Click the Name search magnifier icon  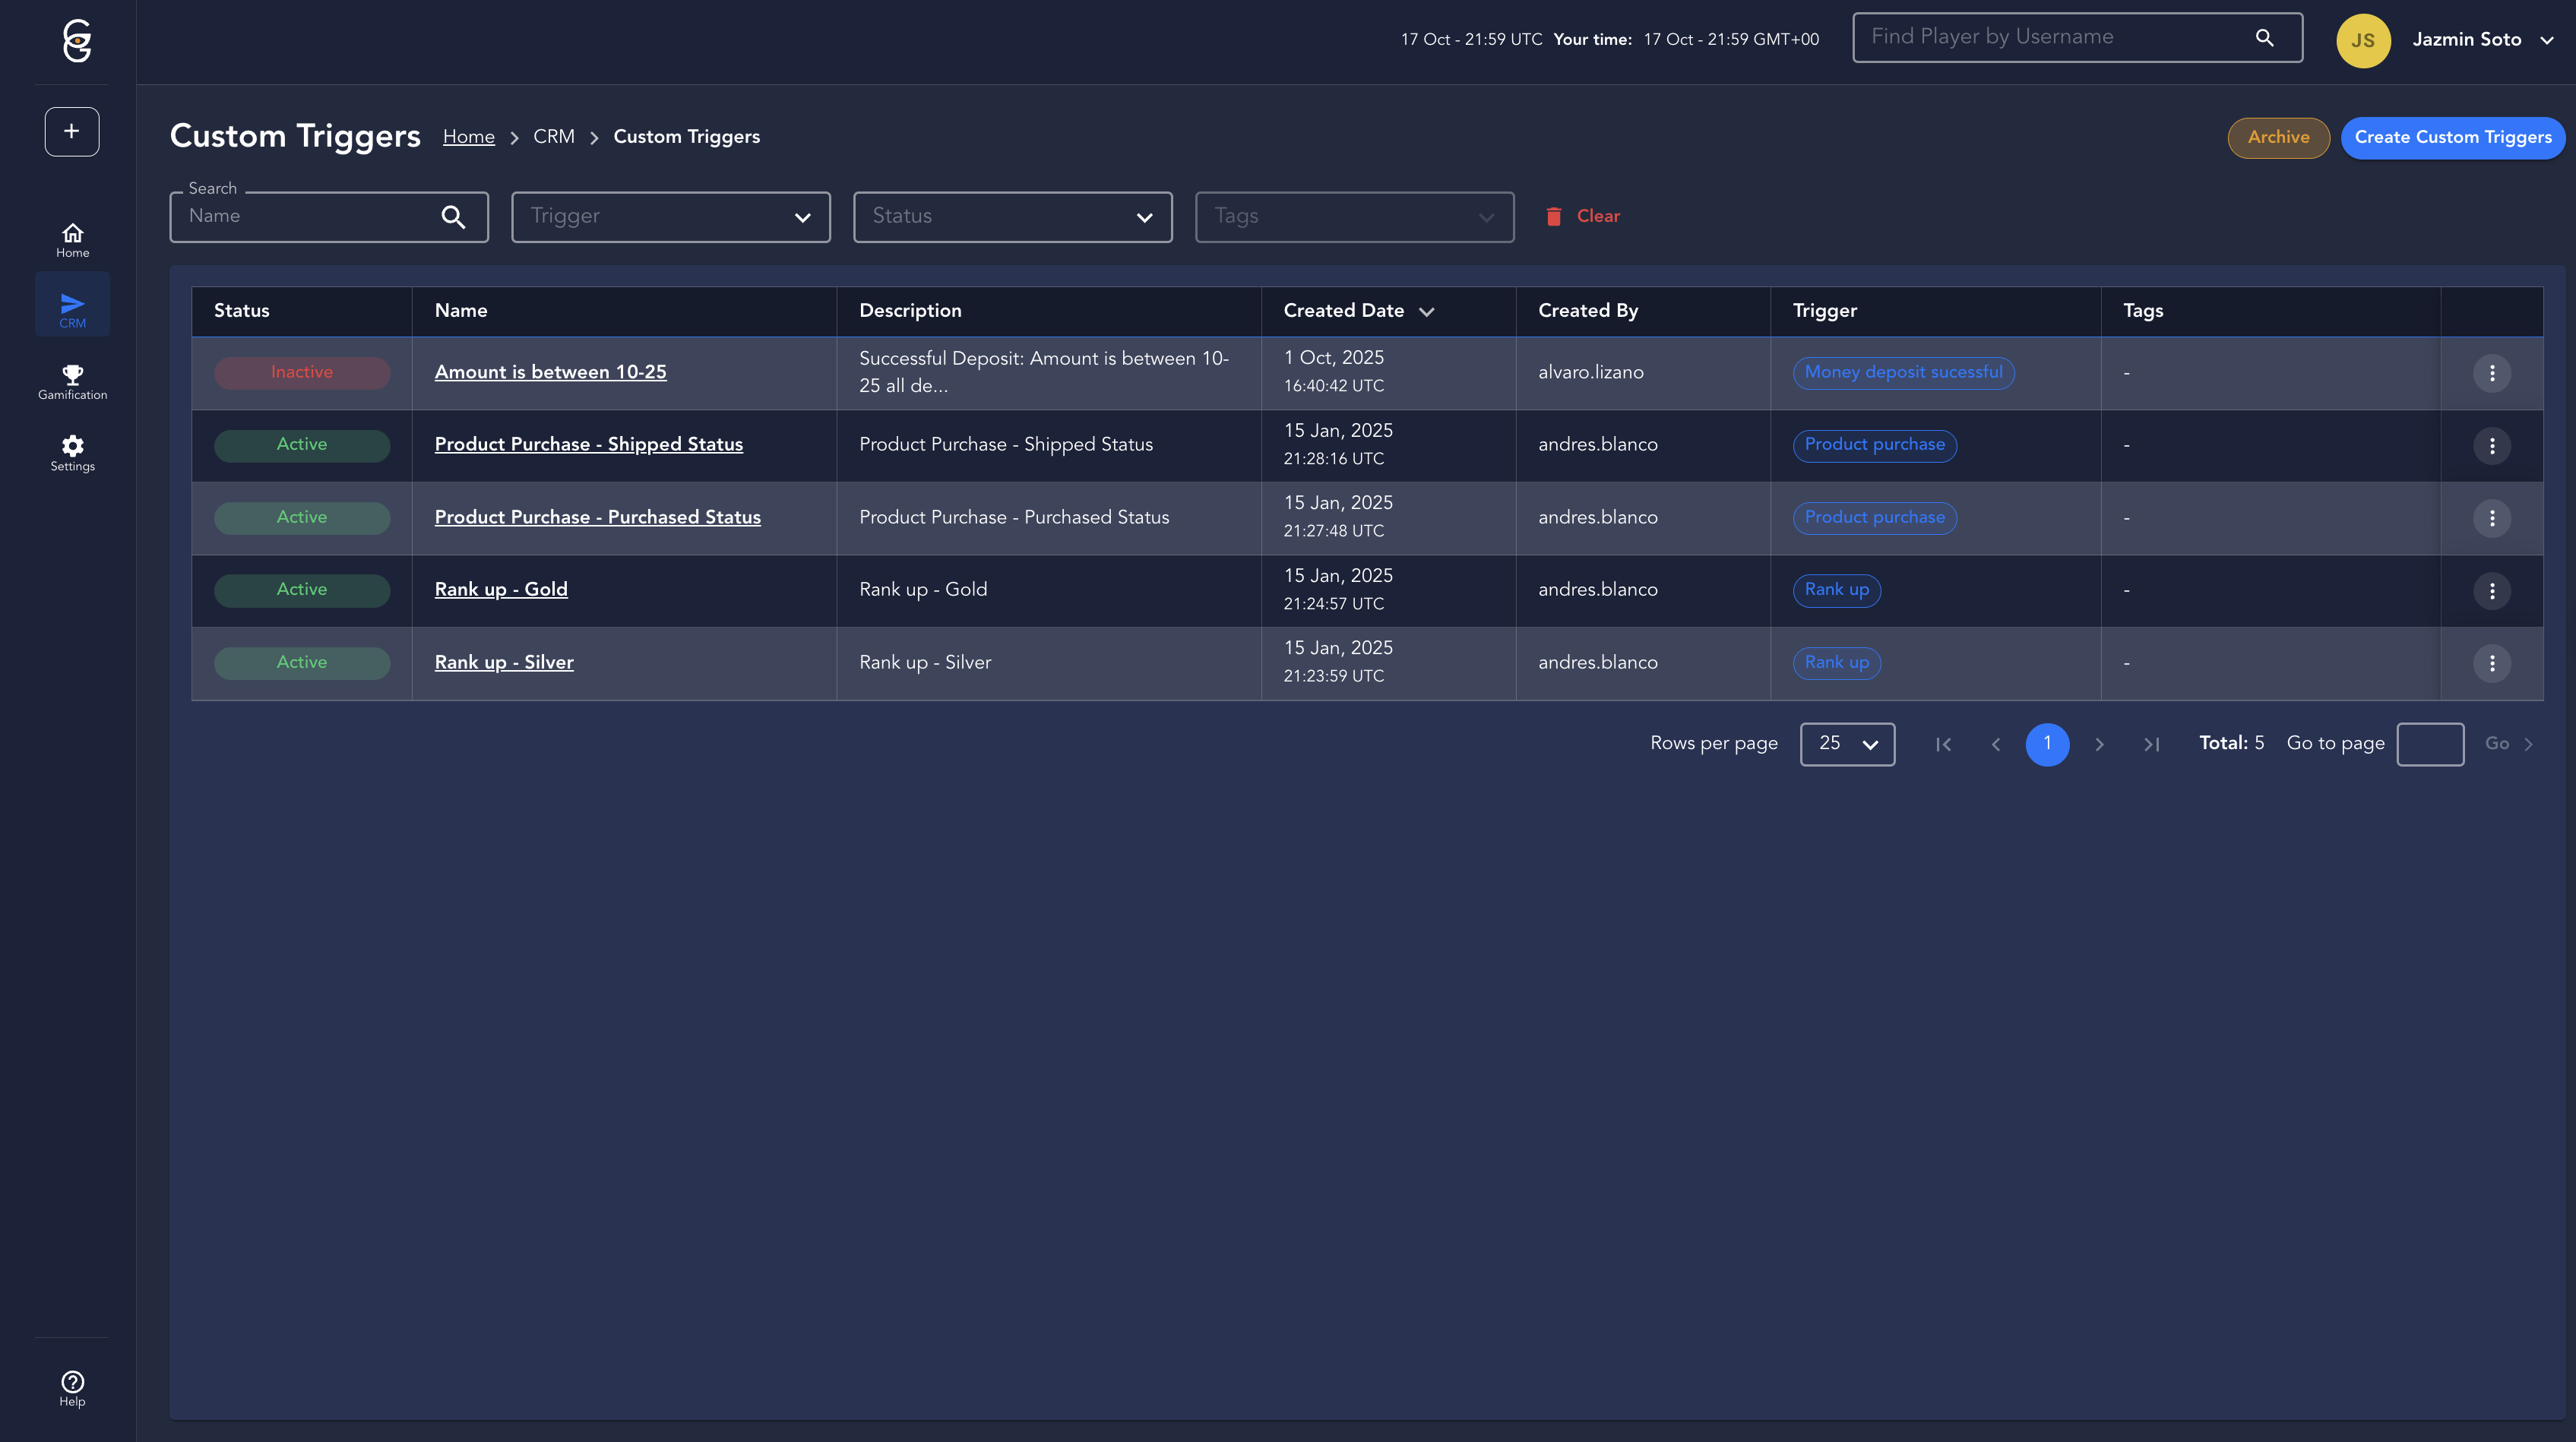click(453, 217)
